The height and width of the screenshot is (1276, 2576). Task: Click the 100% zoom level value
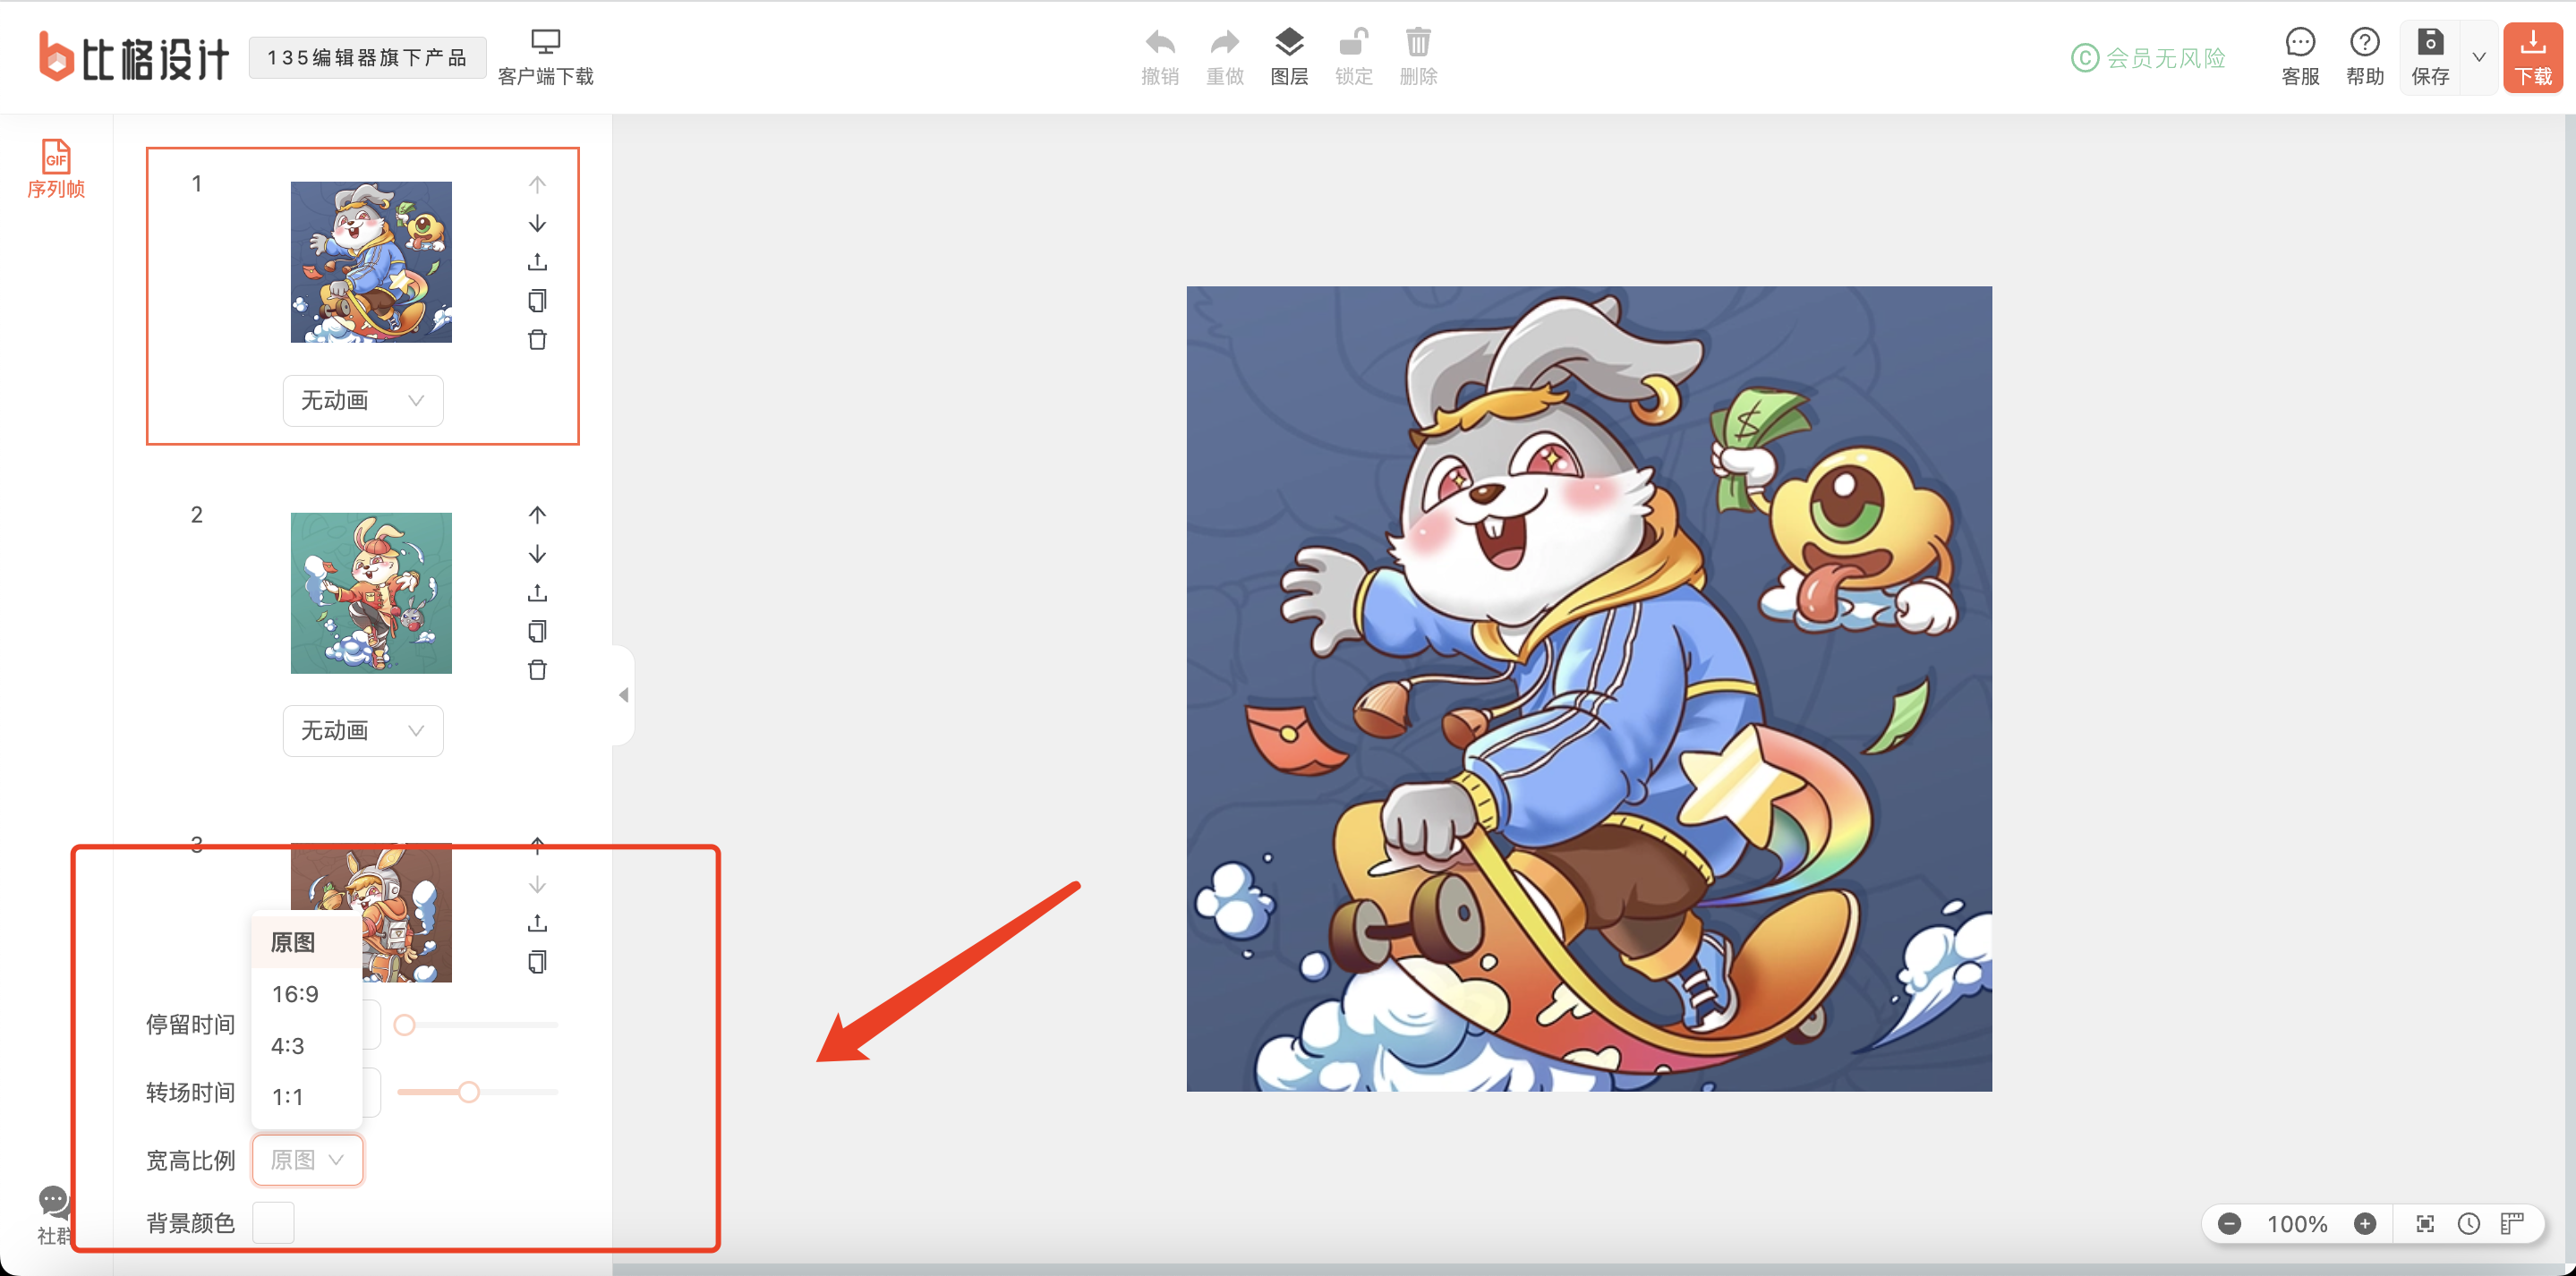tap(2297, 1224)
